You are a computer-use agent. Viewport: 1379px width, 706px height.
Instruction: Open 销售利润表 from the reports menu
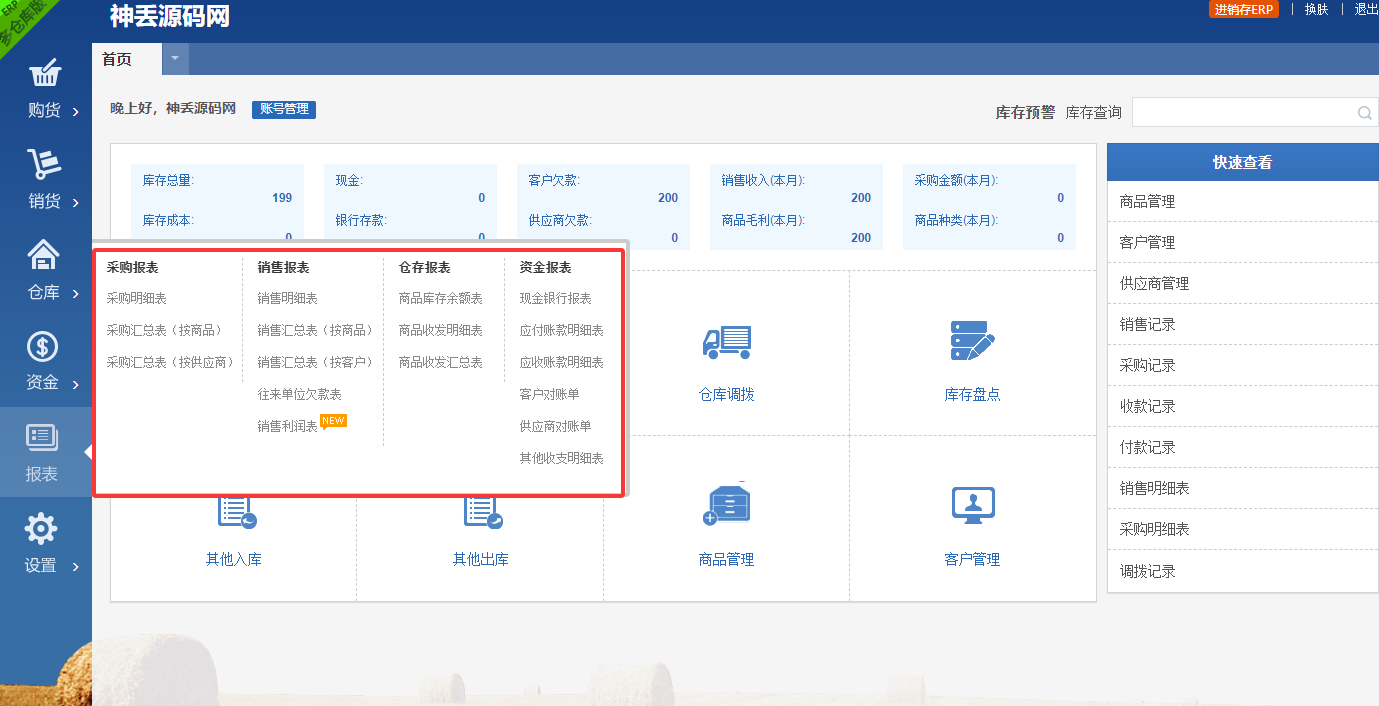tap(287, 427)
